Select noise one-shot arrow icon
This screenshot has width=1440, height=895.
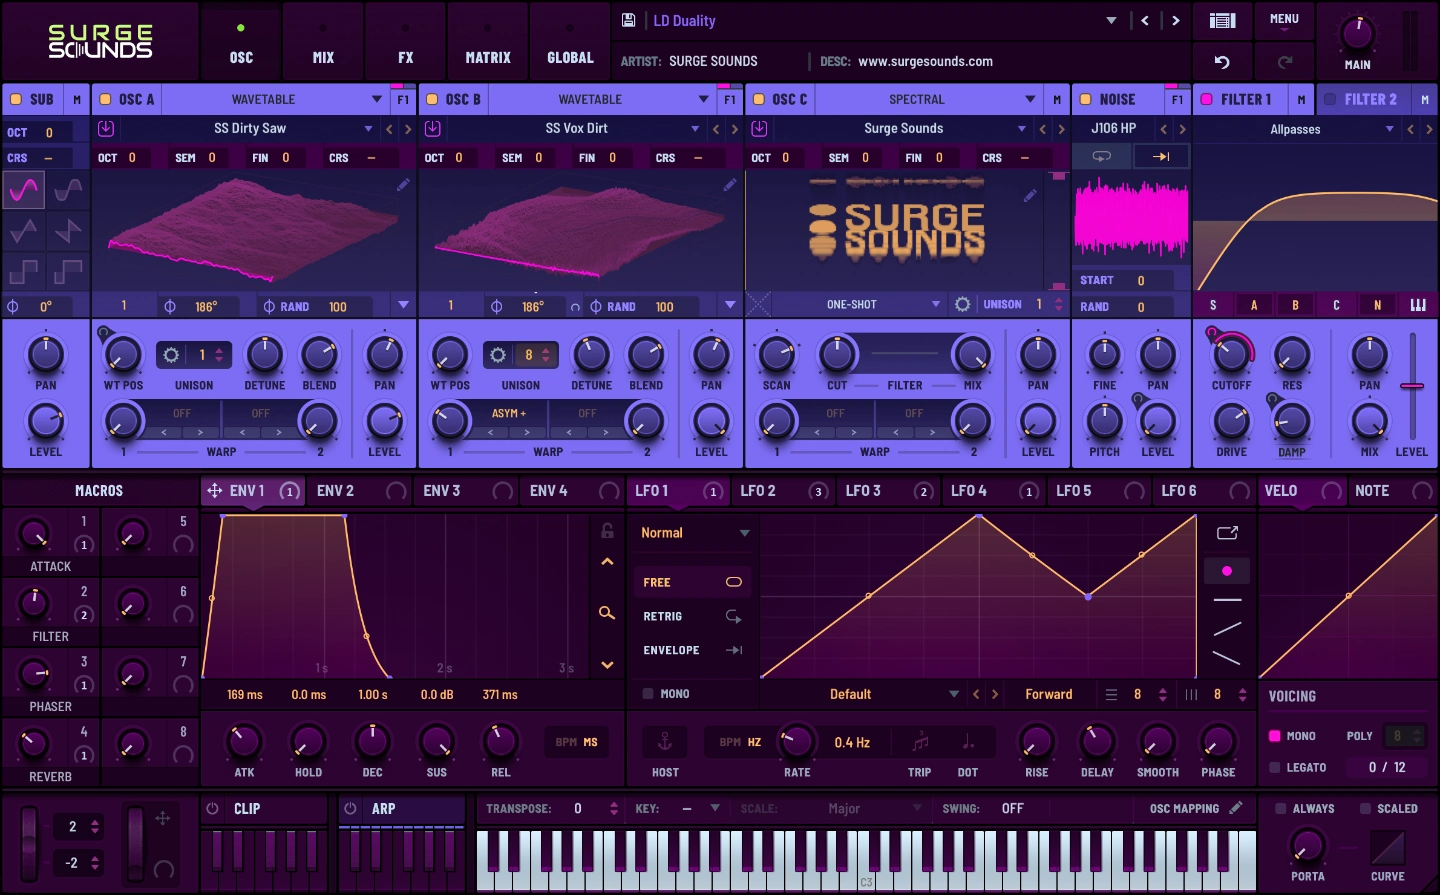[1161, 156]
